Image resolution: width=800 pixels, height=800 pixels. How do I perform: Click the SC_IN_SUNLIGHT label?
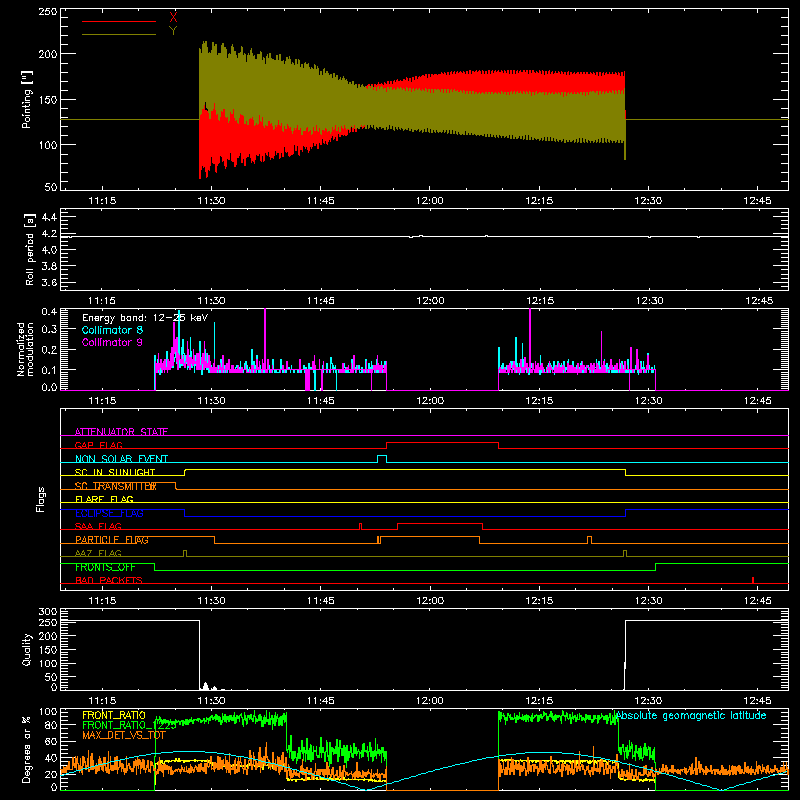point(115,472)
